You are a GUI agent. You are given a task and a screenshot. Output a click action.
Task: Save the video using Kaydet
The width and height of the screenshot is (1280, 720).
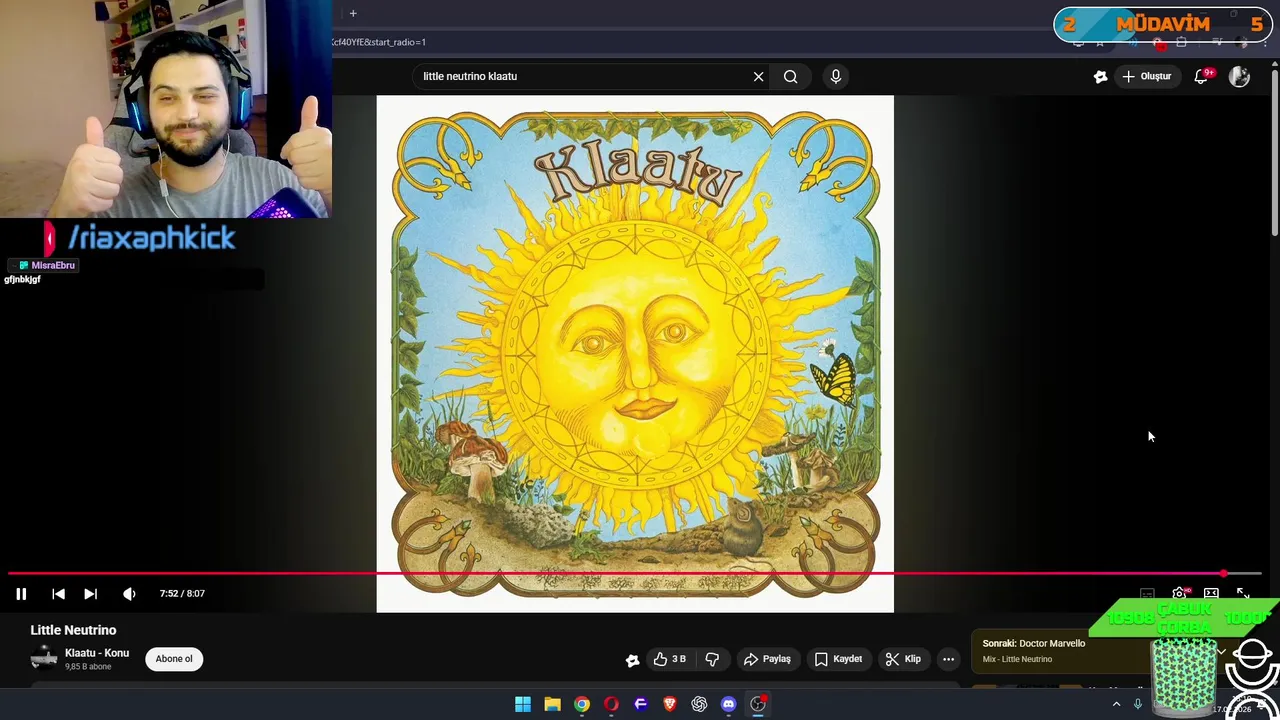pyautogui.click(x=838, y=659)
